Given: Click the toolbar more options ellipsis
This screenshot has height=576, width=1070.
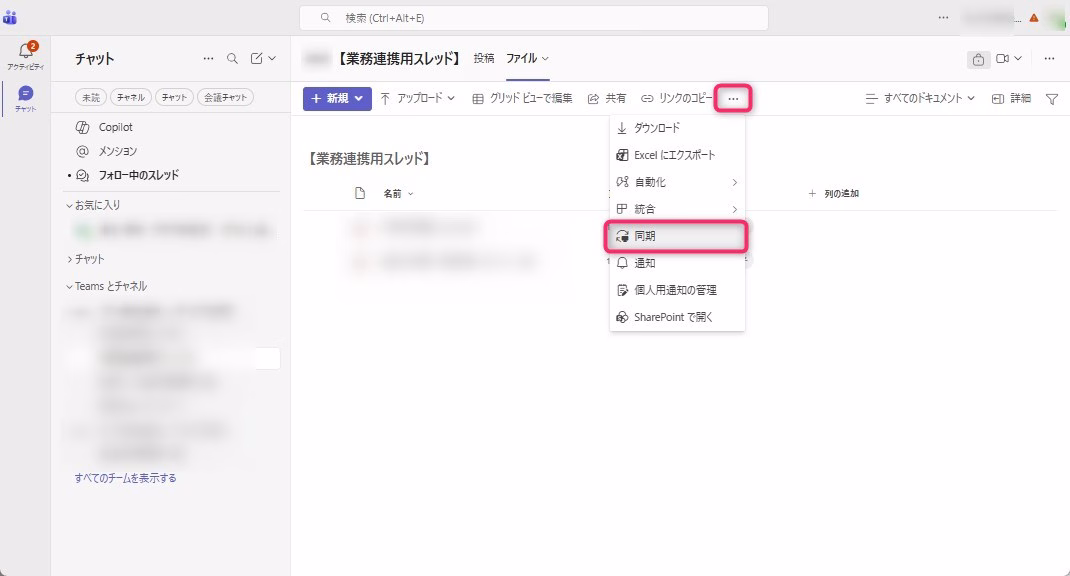Looking at the screenshot, I should 733,98.
